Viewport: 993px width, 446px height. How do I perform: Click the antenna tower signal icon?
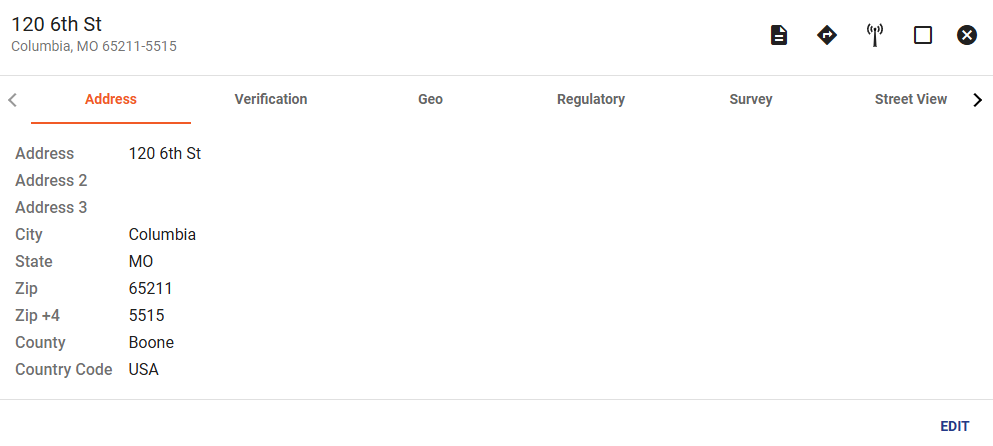[x=875, y=35]
